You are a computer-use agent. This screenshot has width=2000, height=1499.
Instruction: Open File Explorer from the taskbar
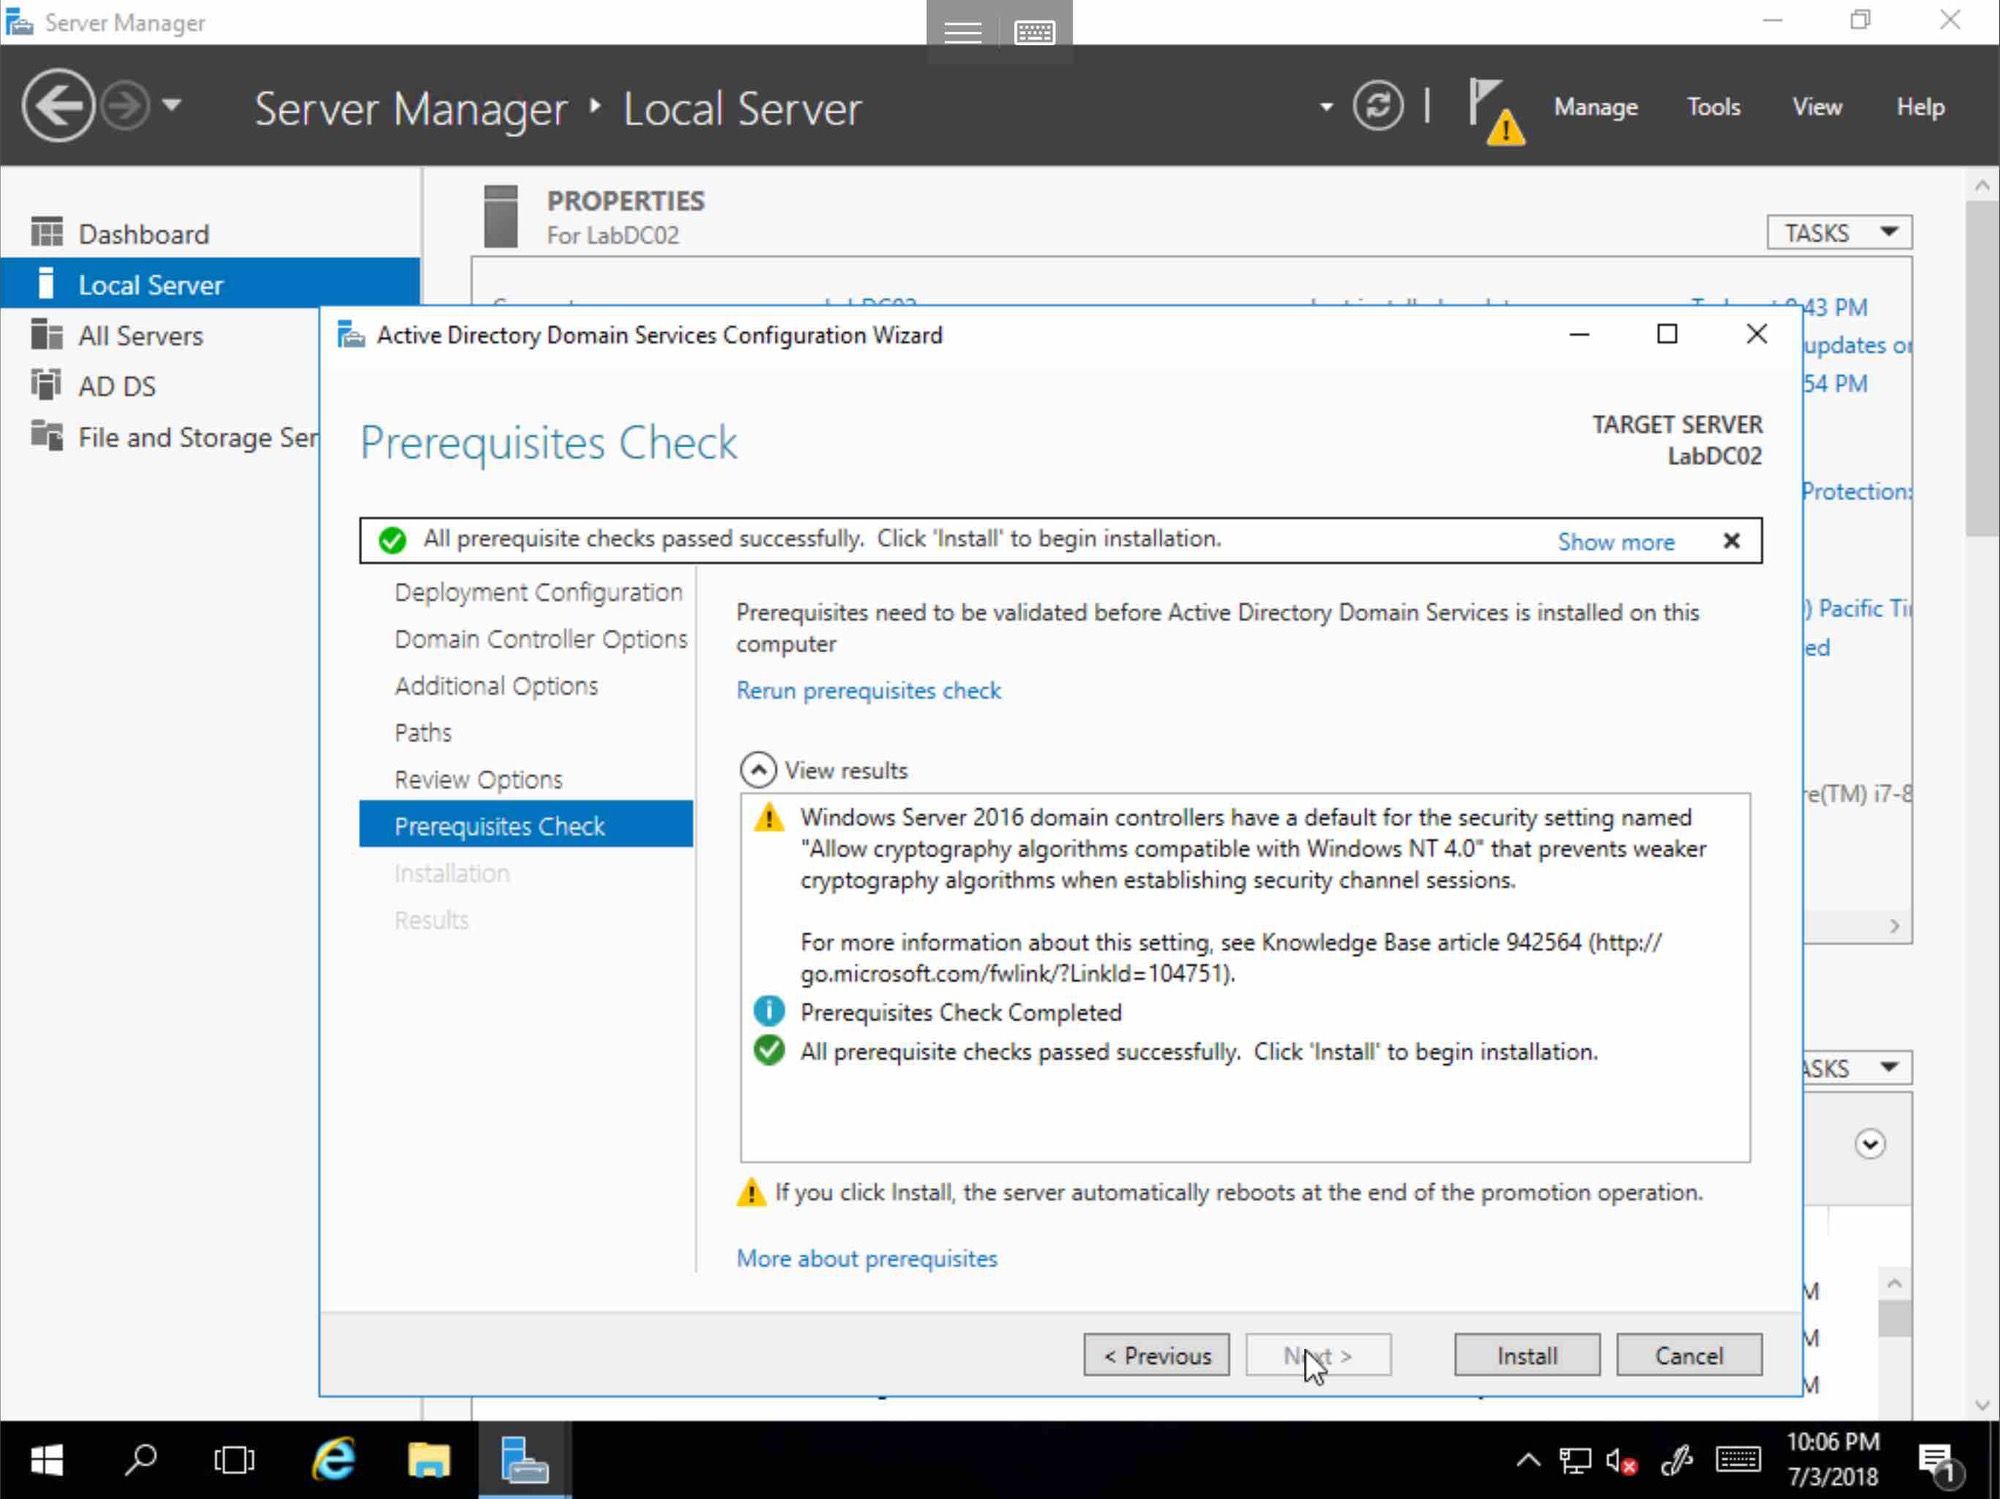pyautogui.click(x=428, y=1460)
